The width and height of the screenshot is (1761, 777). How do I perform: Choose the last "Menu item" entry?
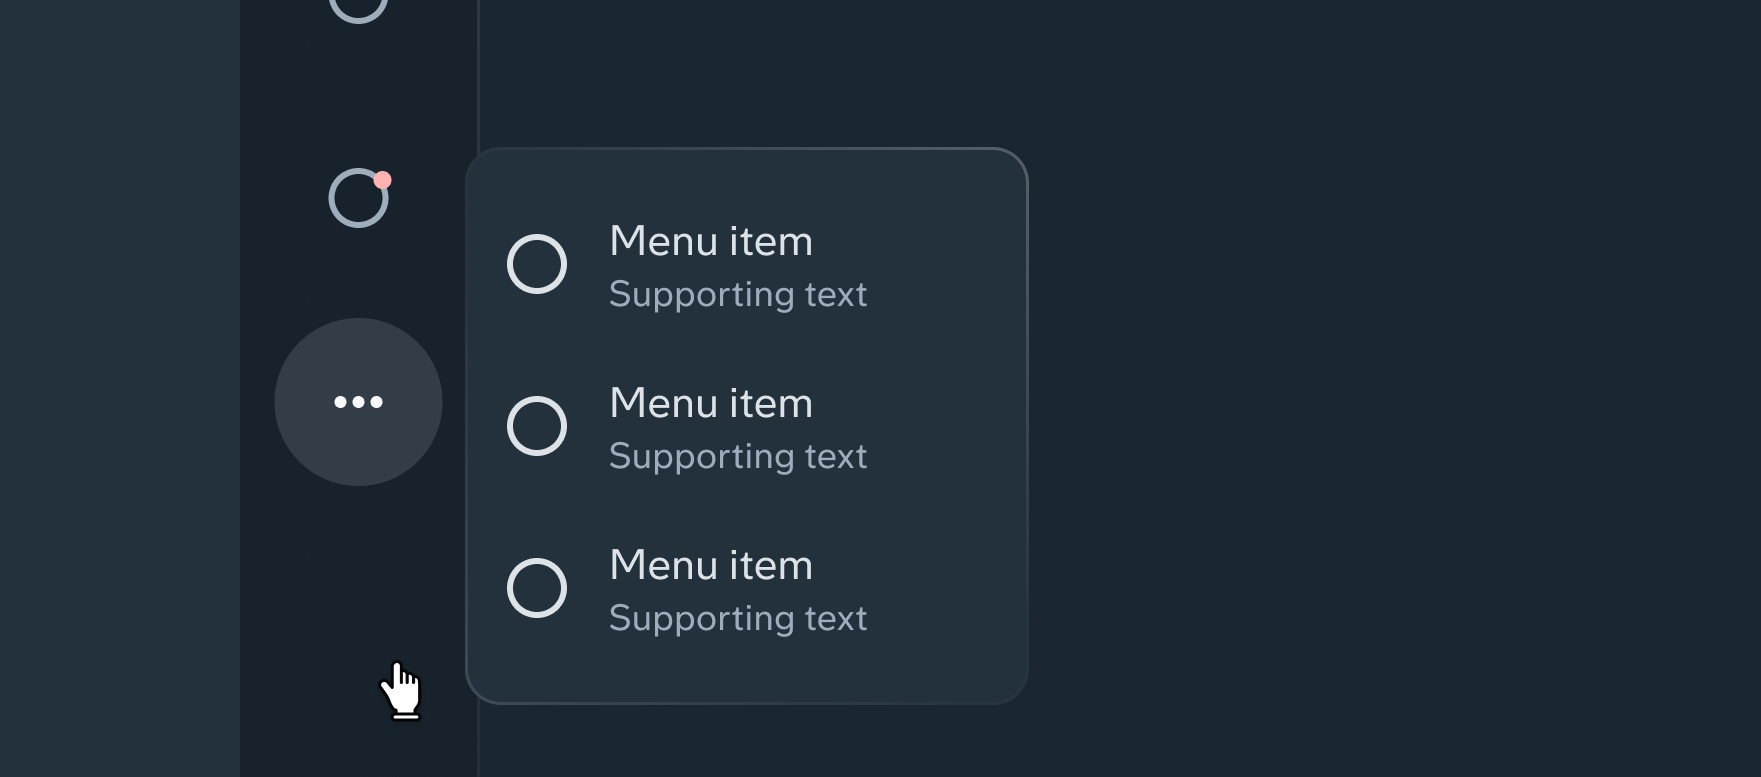(710, 565)
